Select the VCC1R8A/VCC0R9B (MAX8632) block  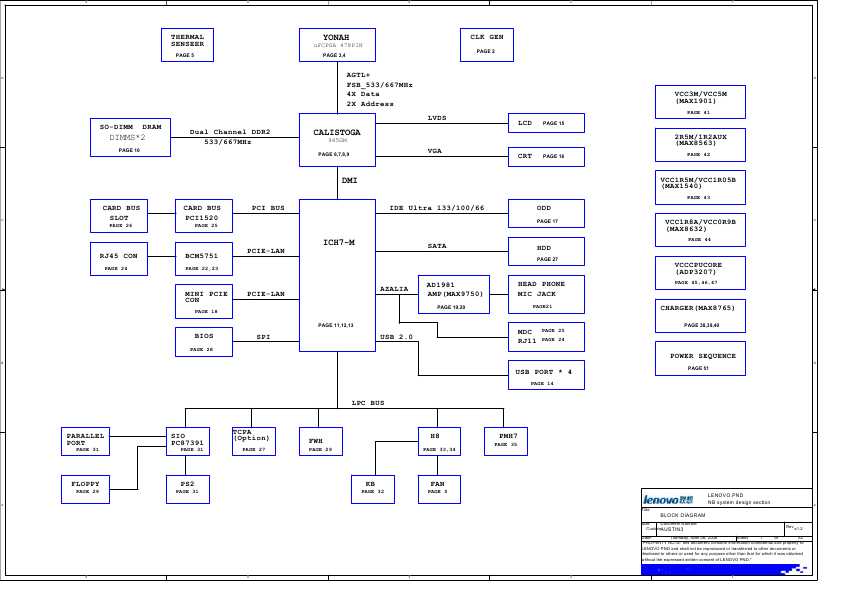[x=700, y=230]
